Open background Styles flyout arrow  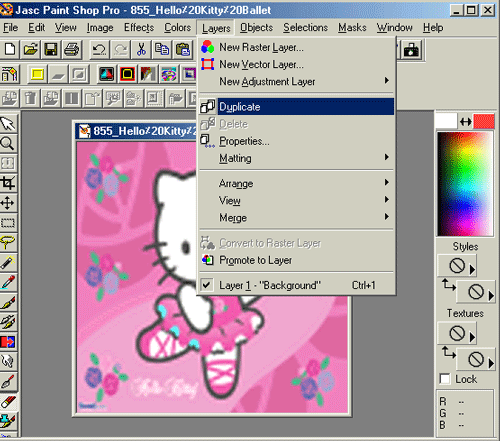coord(491,295)
